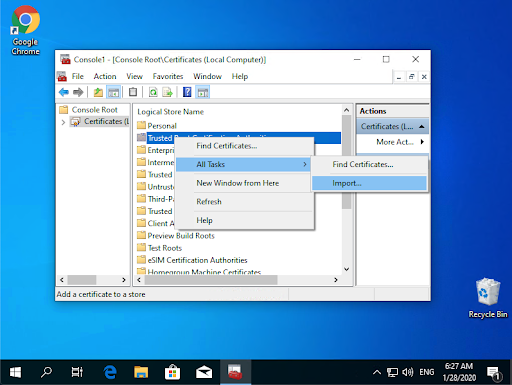Open the Recycle Bin desktop icon

[488, 298]
